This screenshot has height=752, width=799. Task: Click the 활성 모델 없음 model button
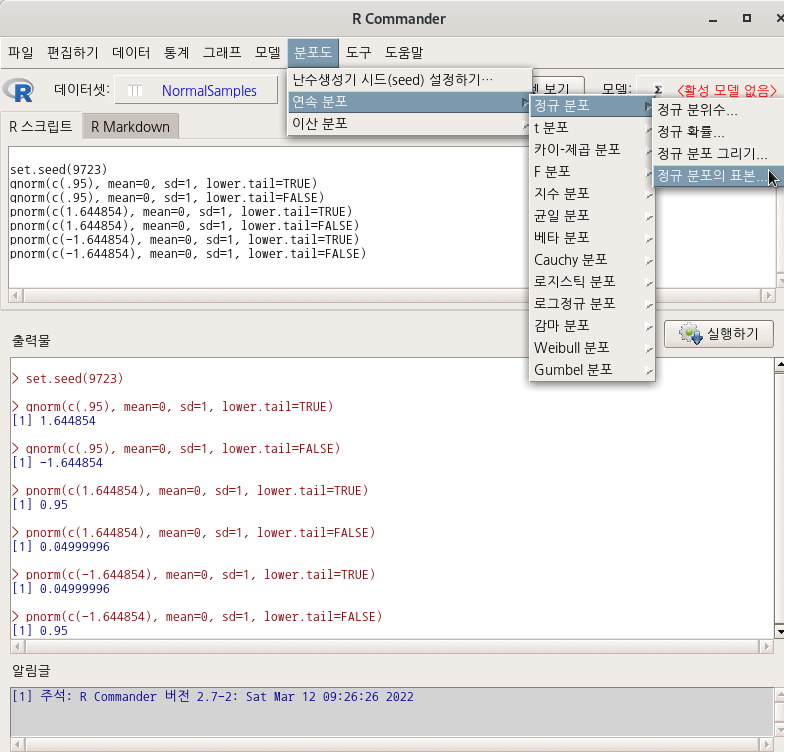click(x=727, y=91)
